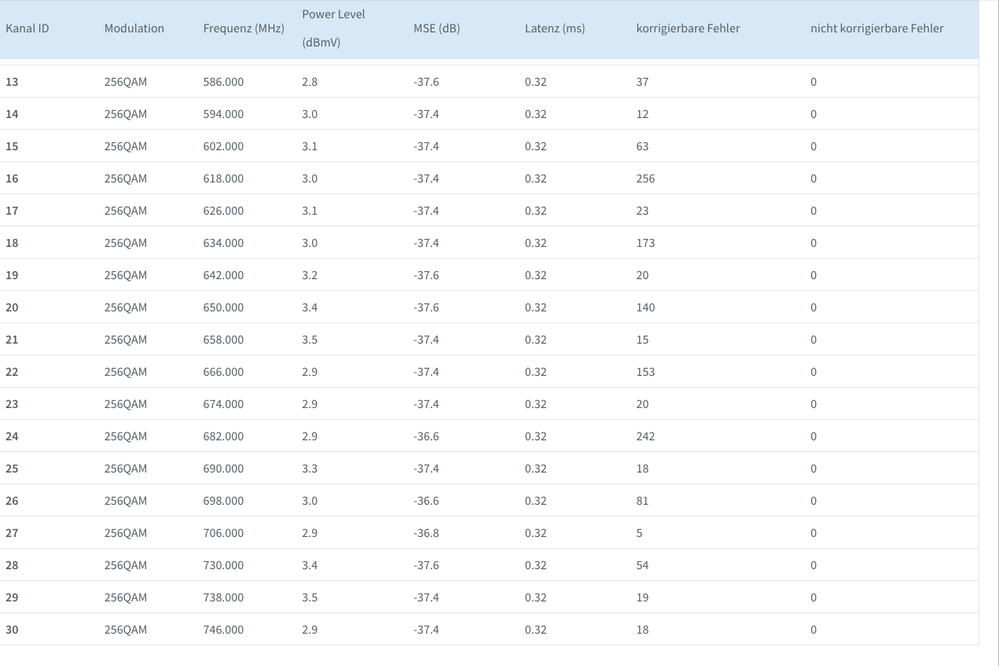
Task: Click Kanal ID 19 cell
Action: pos(12,275)
